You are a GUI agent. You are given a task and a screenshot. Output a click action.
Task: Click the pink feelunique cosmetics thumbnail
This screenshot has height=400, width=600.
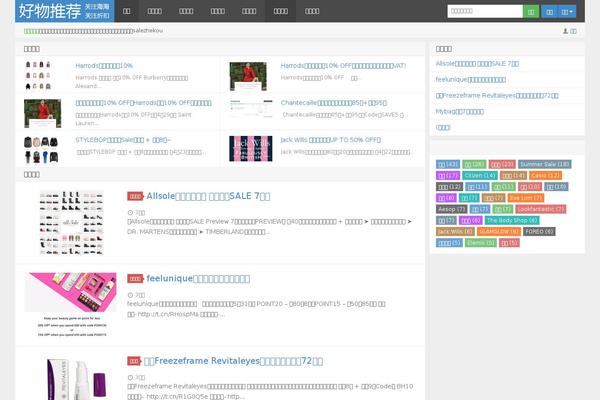click(71, 305)
